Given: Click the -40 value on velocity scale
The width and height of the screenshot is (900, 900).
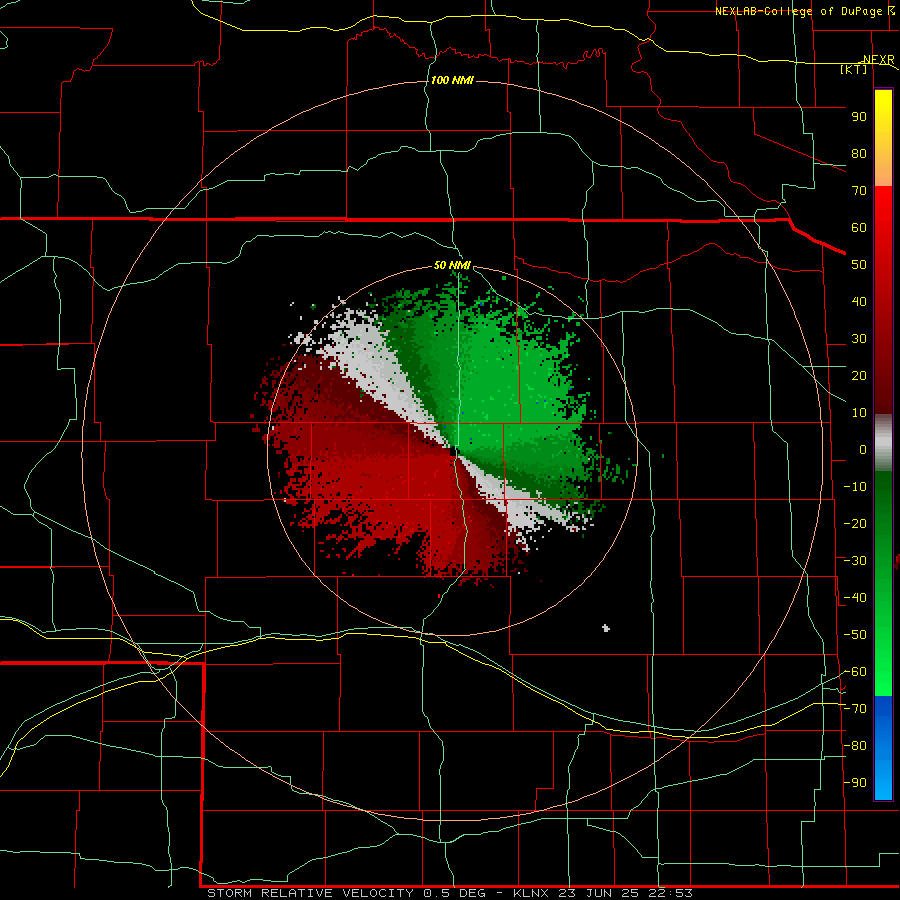Looking at the screenshot, I should point(855,598).
